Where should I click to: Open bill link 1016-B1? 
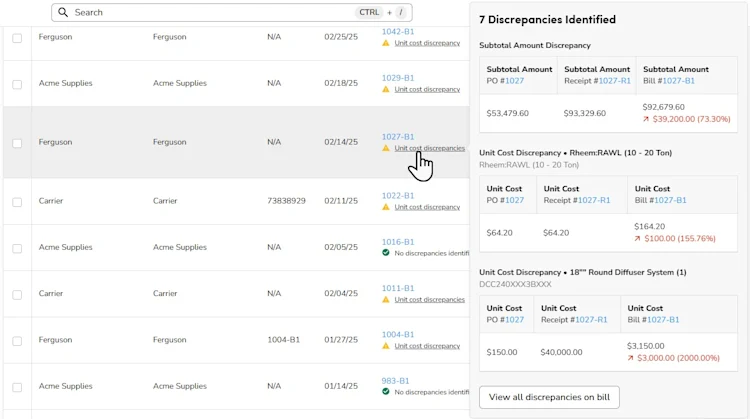point(398,242)
